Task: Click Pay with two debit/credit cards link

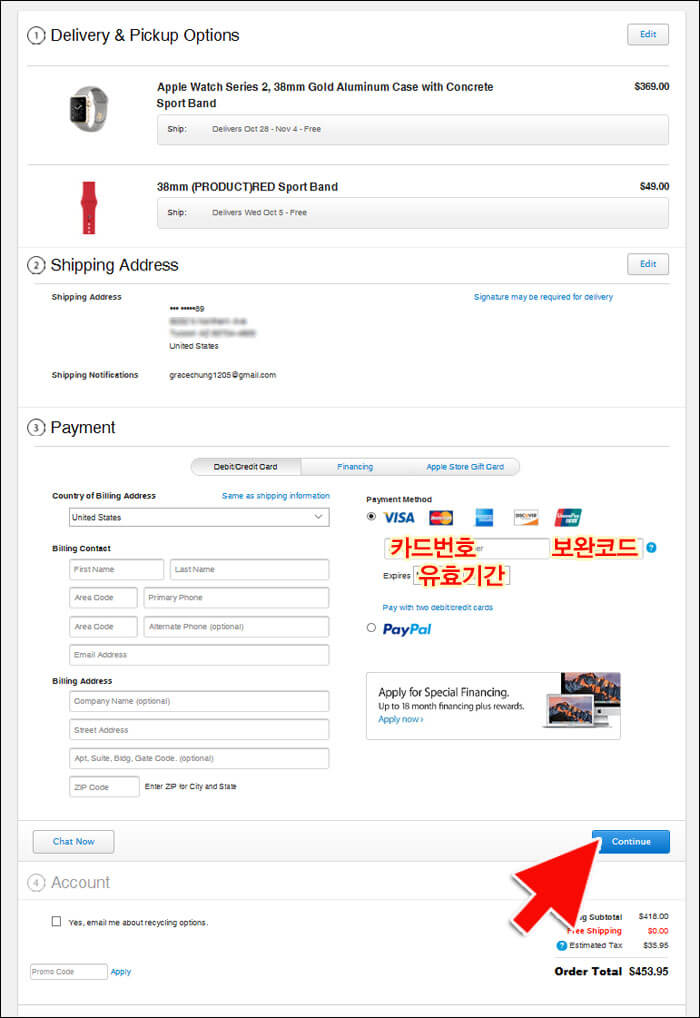Action: pyautogui.click(x=438, y=608)
